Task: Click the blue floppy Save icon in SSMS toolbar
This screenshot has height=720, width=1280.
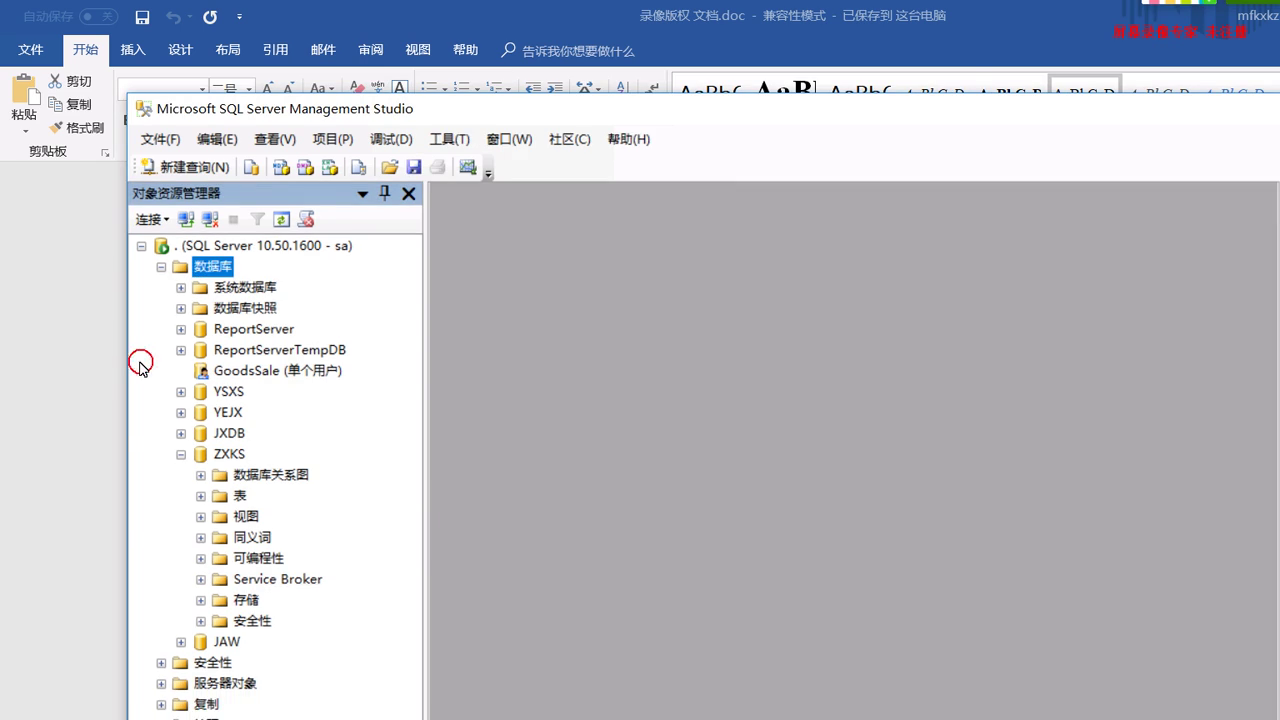Action: [413, 167]
